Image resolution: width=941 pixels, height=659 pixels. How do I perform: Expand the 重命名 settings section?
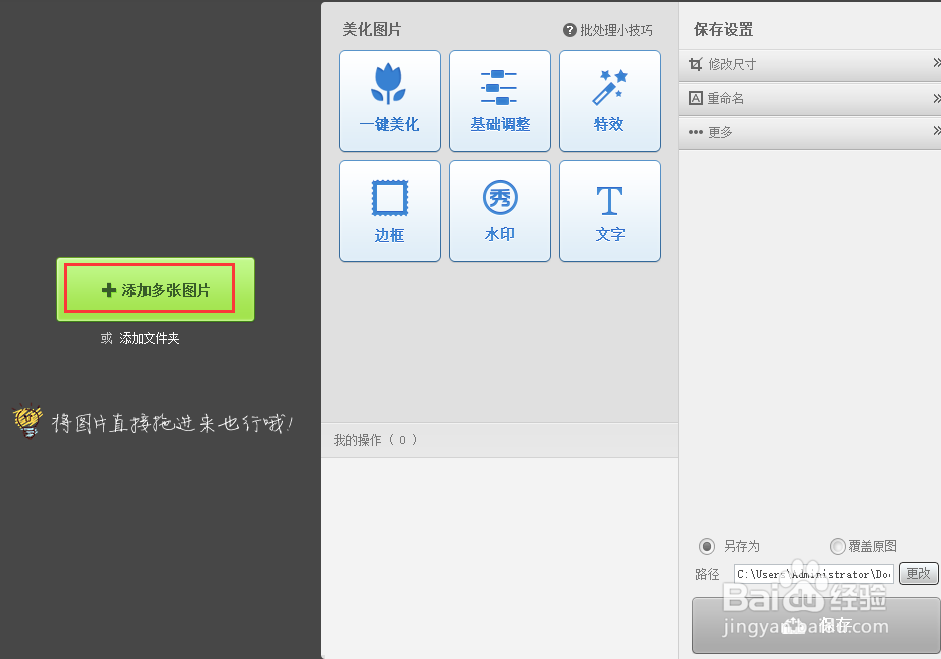click(x=935, y=98)
